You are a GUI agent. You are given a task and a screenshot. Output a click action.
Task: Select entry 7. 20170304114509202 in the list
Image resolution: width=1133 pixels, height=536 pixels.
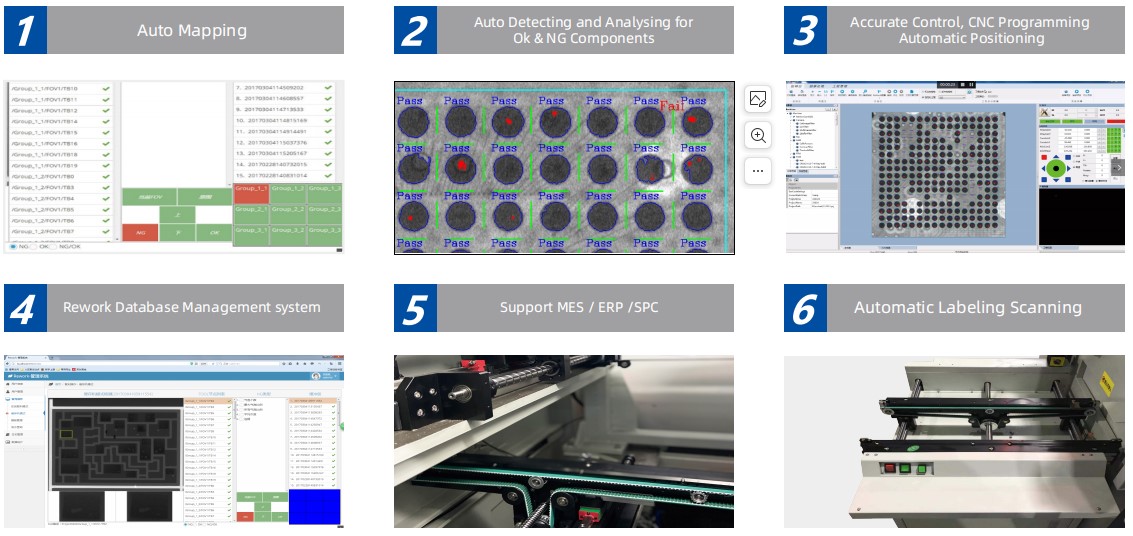277,89
